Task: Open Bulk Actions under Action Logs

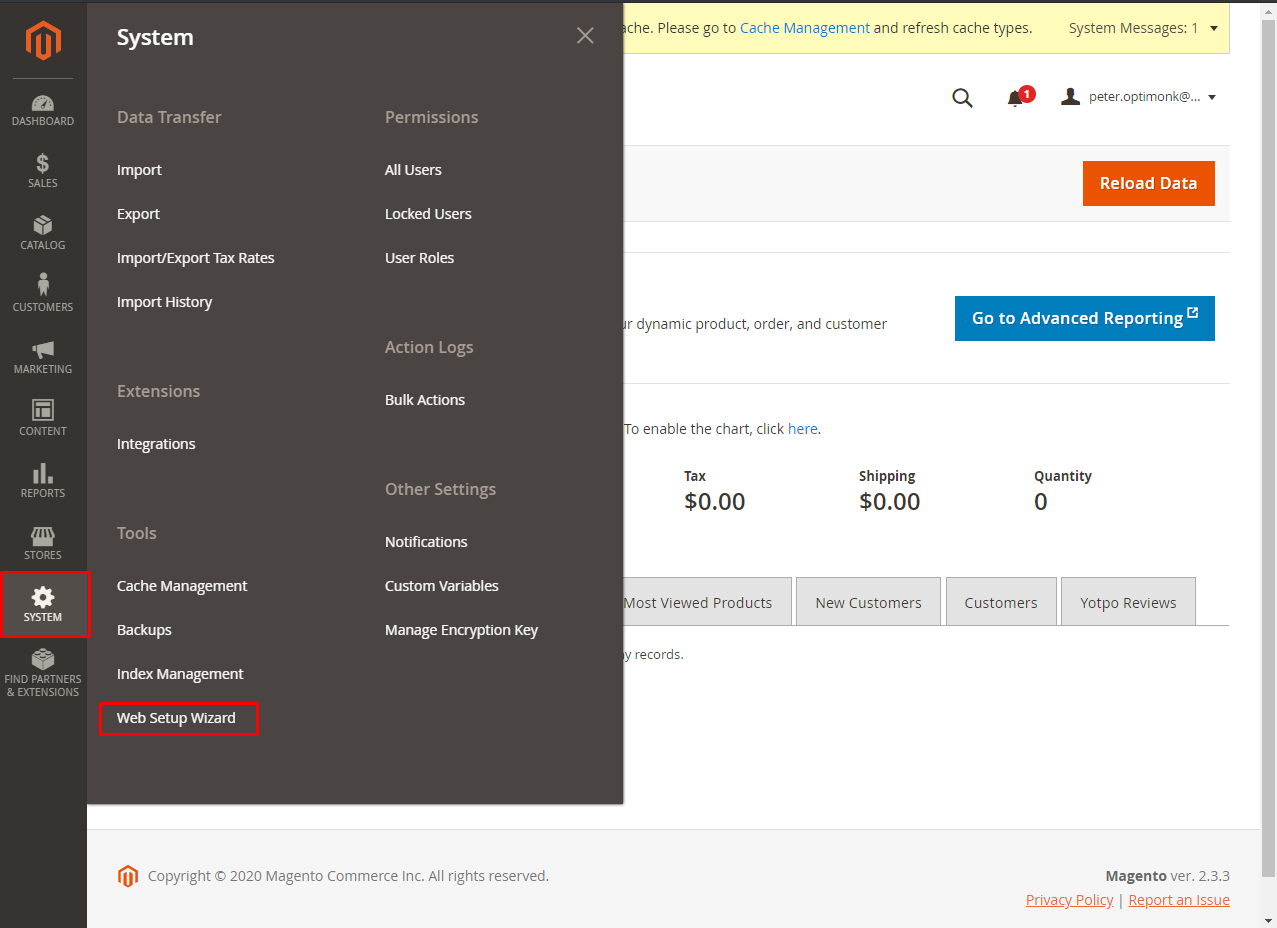Action: tap(425, 400)
